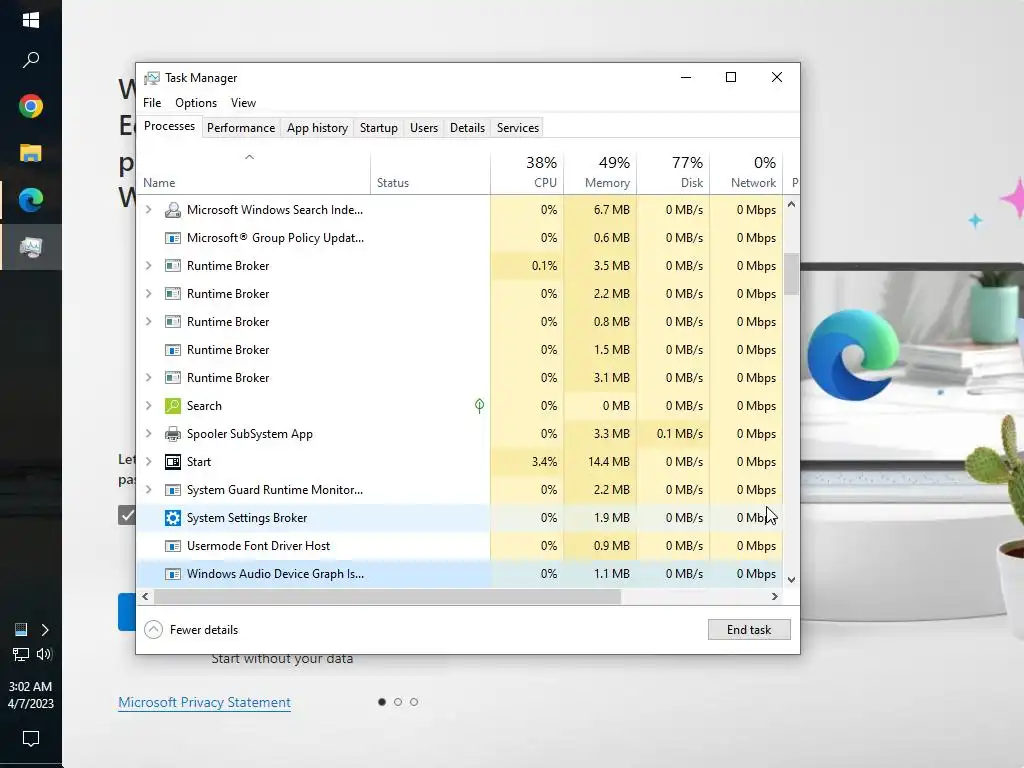This screenshot has width=1024, height=768.
Task: Toggle the checkbox behind Task Manager
Action: click(x=127, y=515)
